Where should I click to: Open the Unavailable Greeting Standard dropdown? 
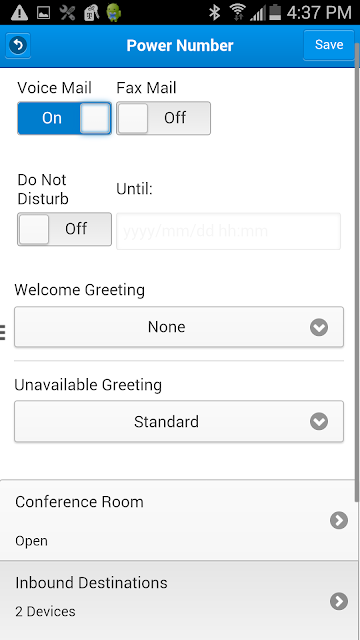pos(179,421)
